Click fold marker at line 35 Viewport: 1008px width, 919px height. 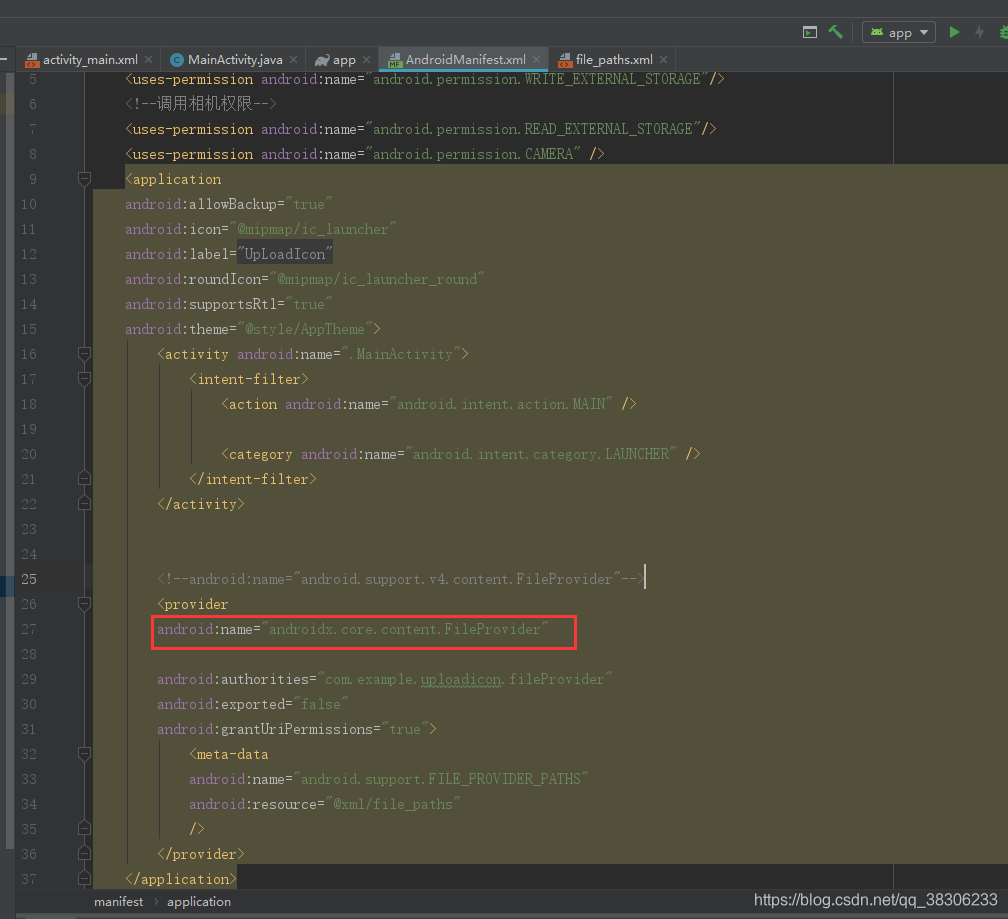[x=84, y=828]
